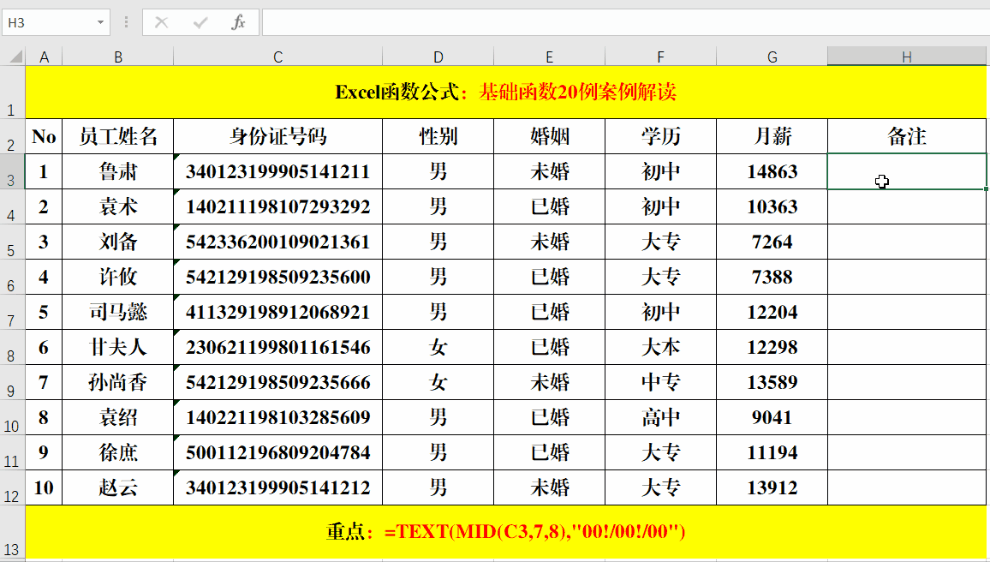Click the '月薪' header cell
Image resolution: width=990 pixels, height=562 pixels.
[x=772, y=136]
